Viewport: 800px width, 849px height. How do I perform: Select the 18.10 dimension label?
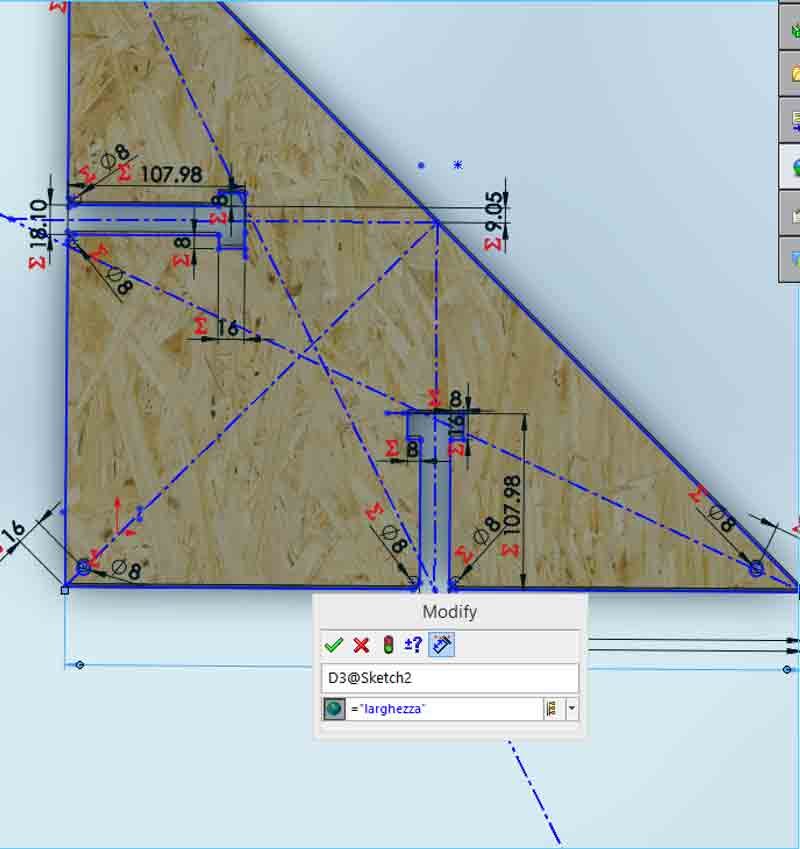(38, 224)
